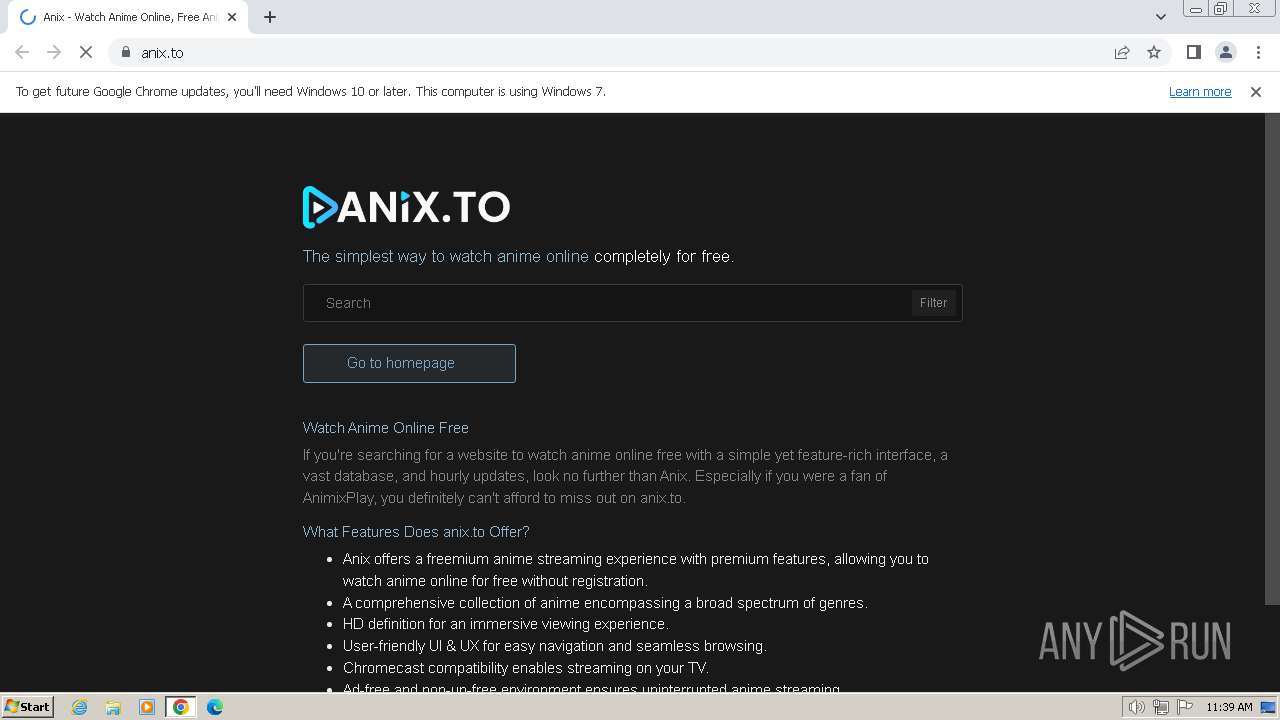Stop loading the page

coord(86,52)
